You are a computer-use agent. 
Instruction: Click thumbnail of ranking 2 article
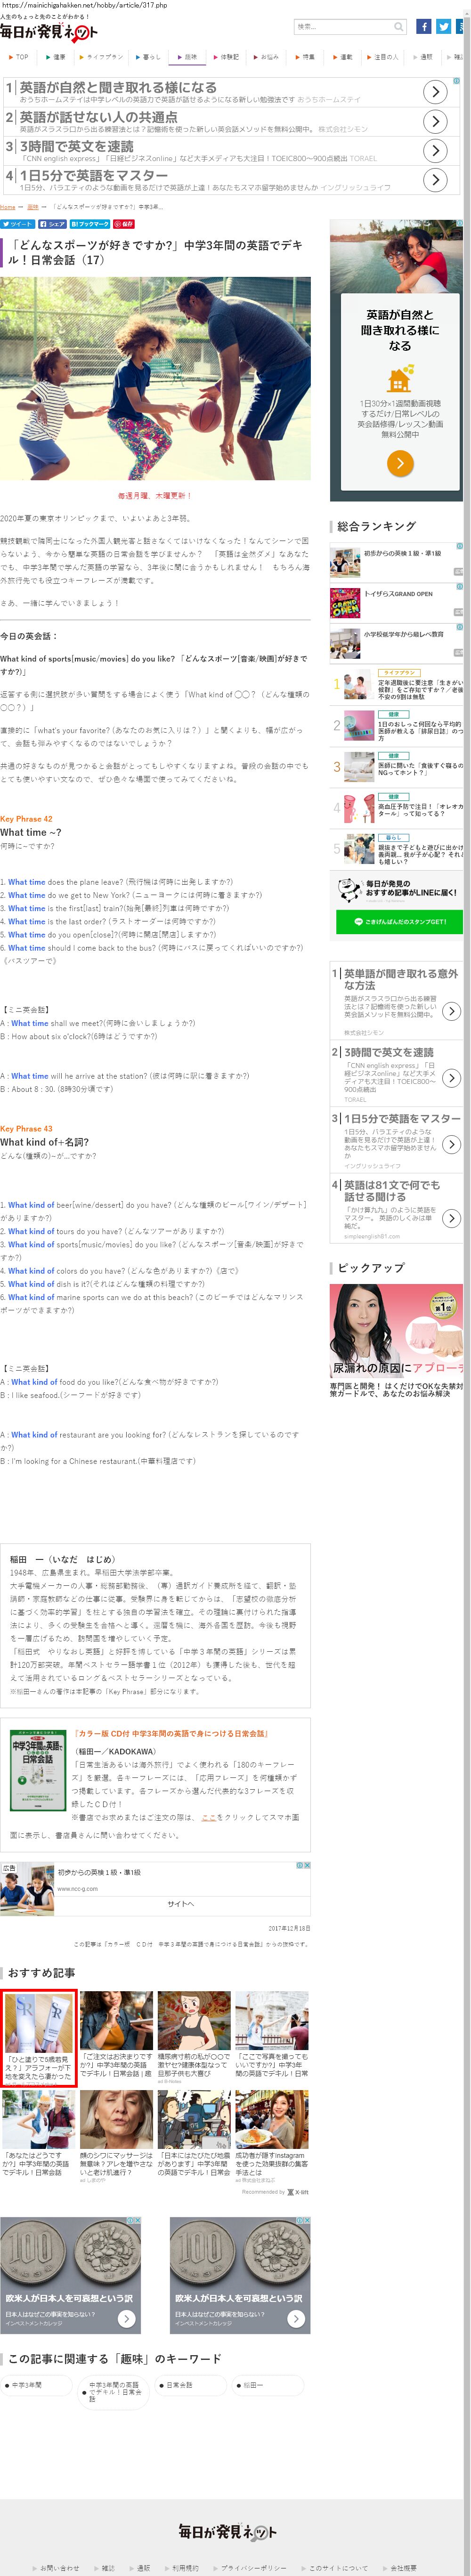pos(359,725)
